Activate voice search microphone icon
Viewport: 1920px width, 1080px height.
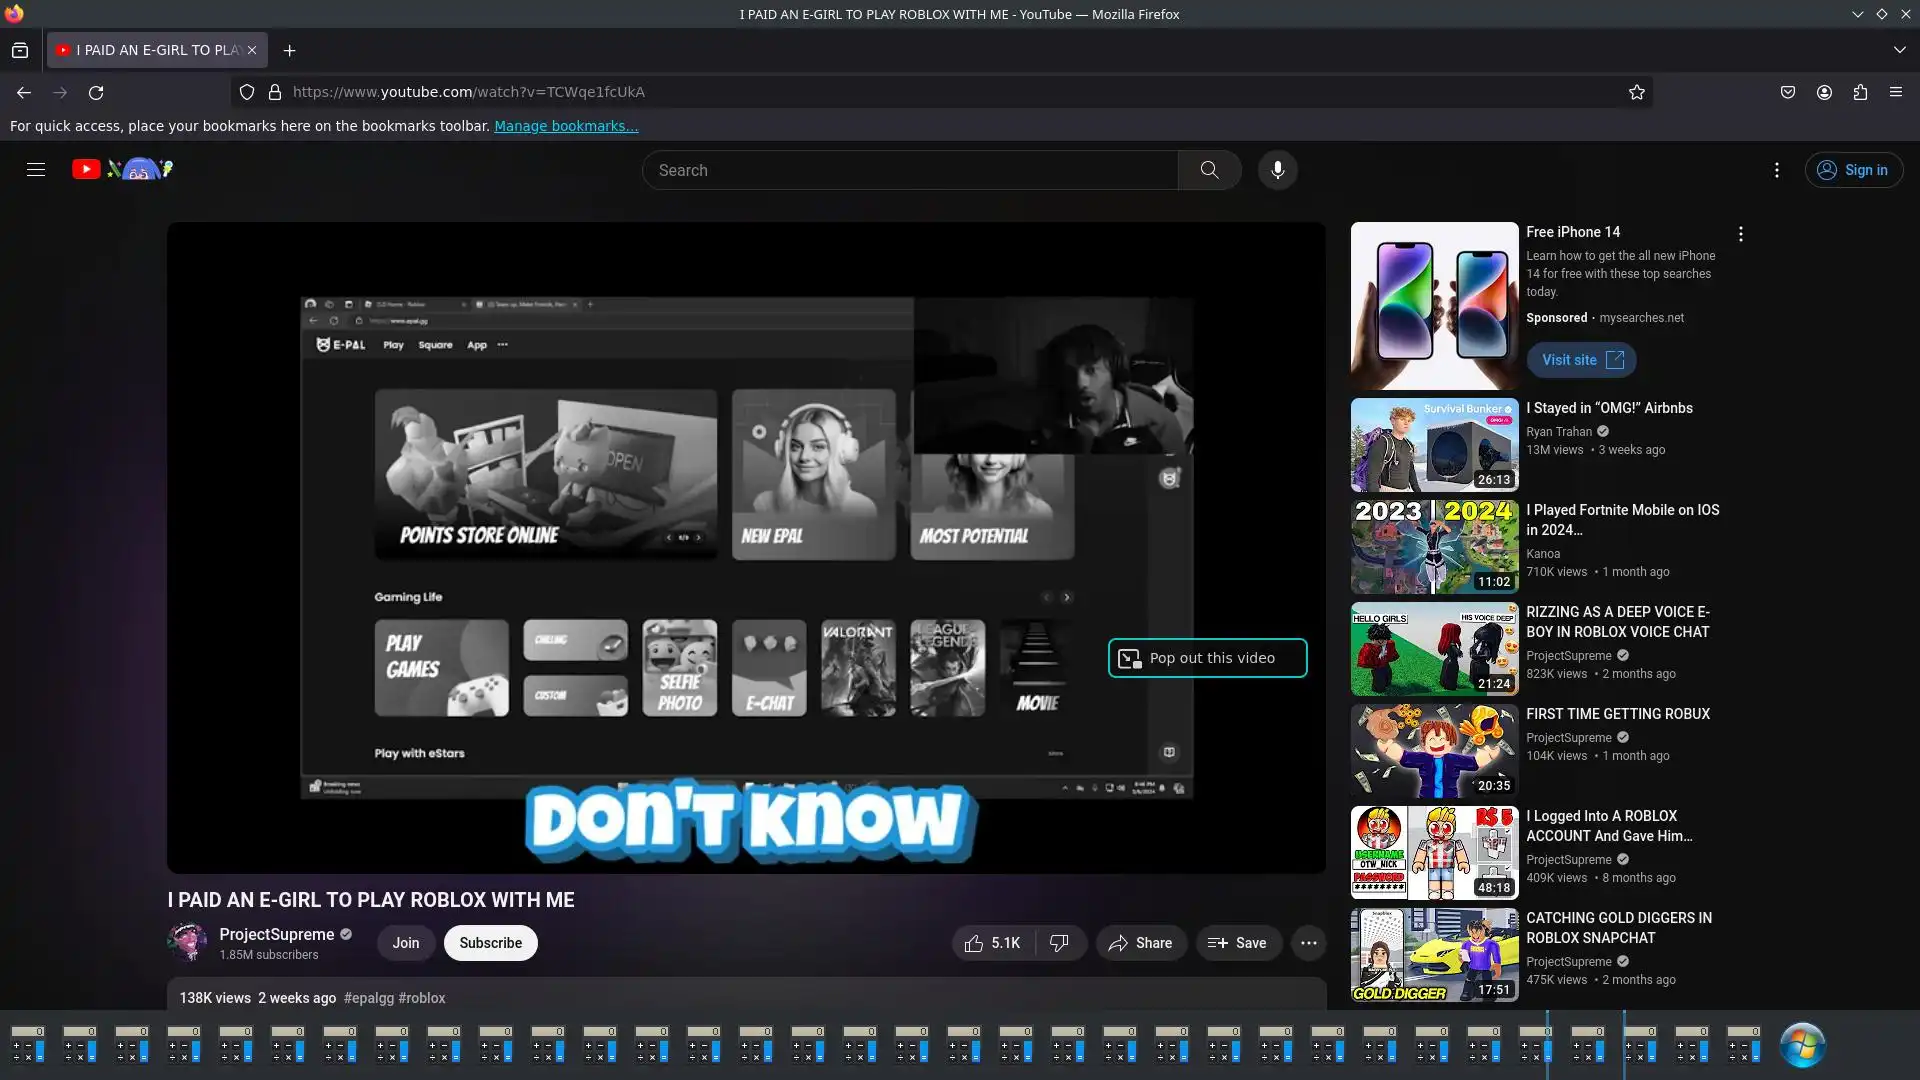pyautogui.click(x=1277, y=170)
